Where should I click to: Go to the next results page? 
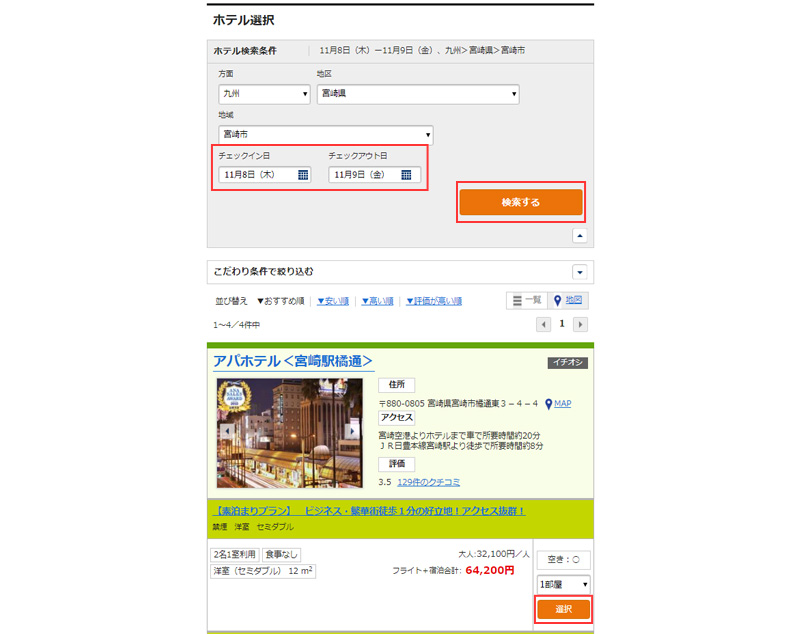tap(580, 324)
